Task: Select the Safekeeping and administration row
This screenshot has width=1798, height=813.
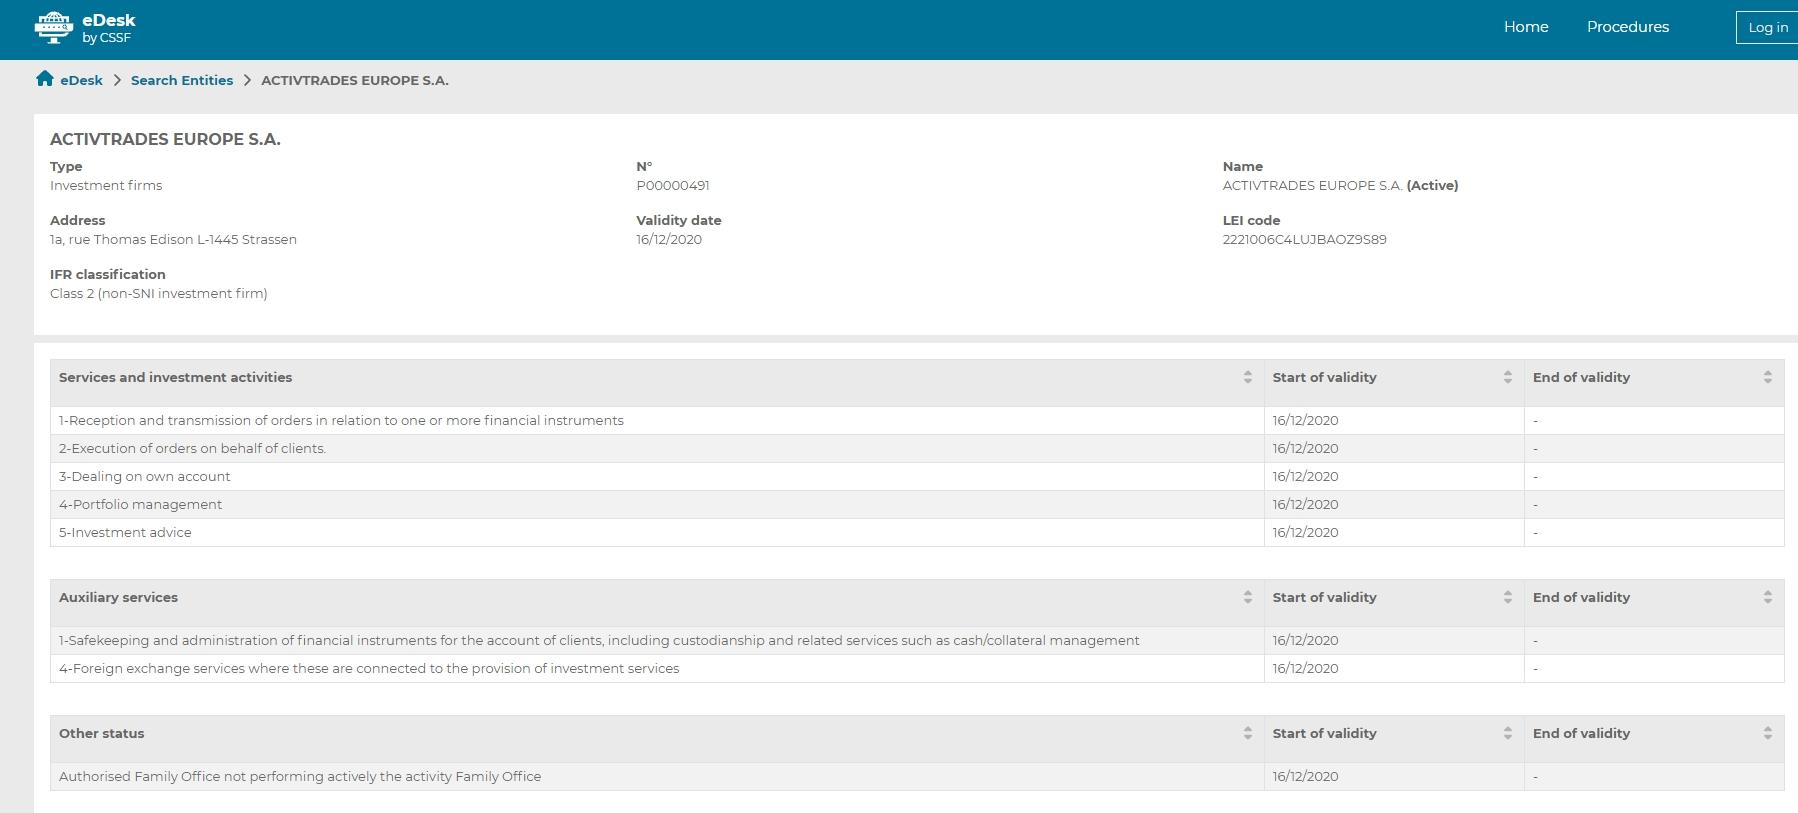Action: tap(917, 640)
